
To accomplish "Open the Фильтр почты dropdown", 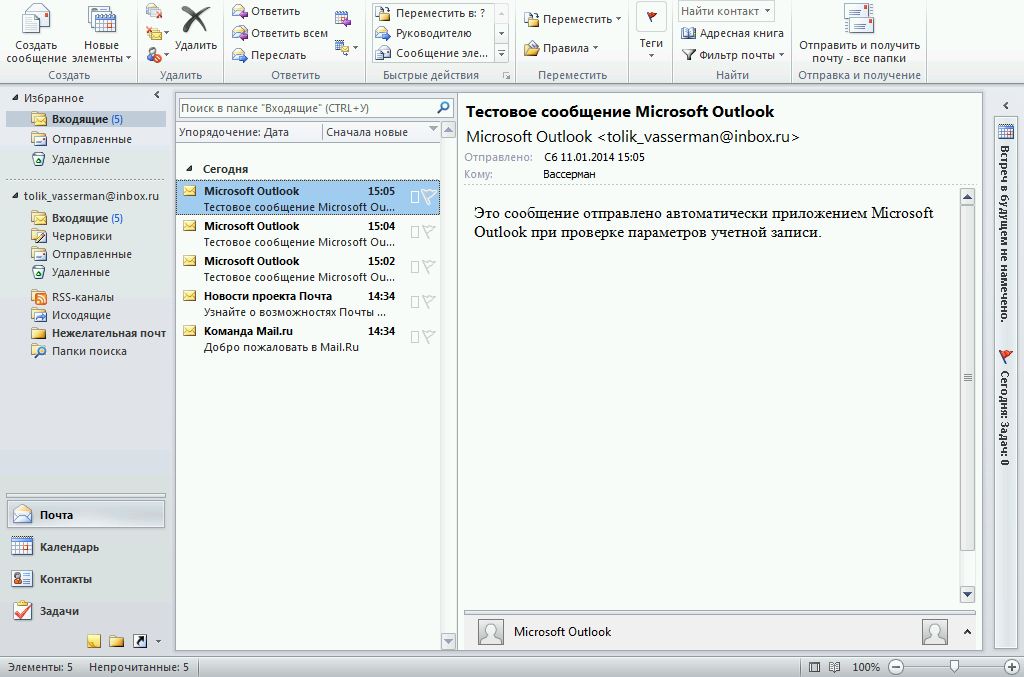I will pyautogui.click(x=733, y=55).
